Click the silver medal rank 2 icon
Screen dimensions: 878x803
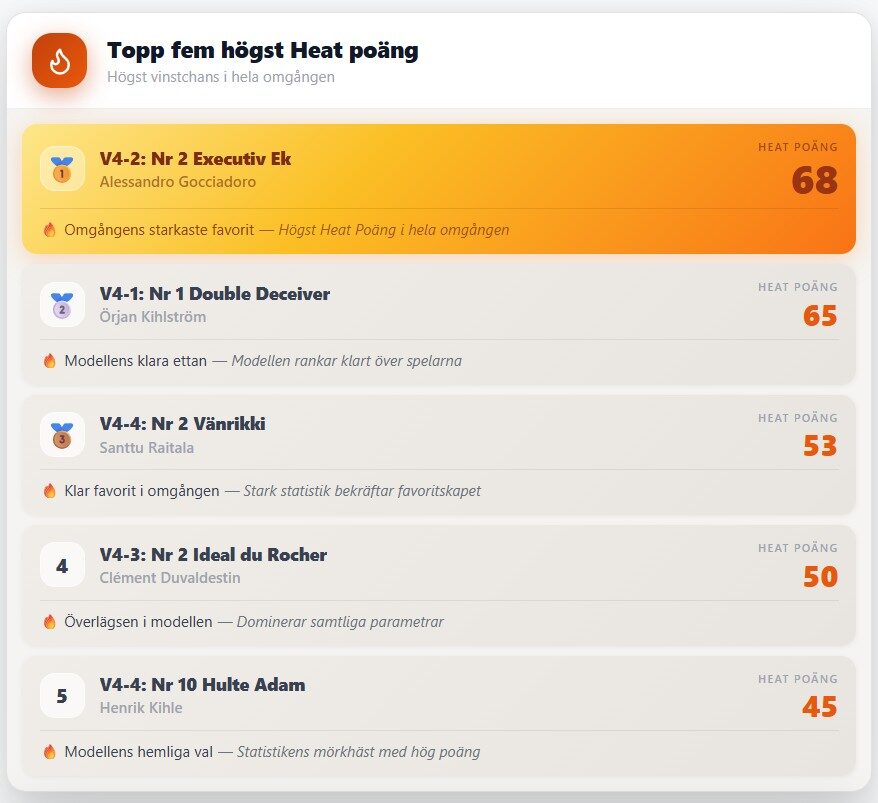tap(62, 305)
